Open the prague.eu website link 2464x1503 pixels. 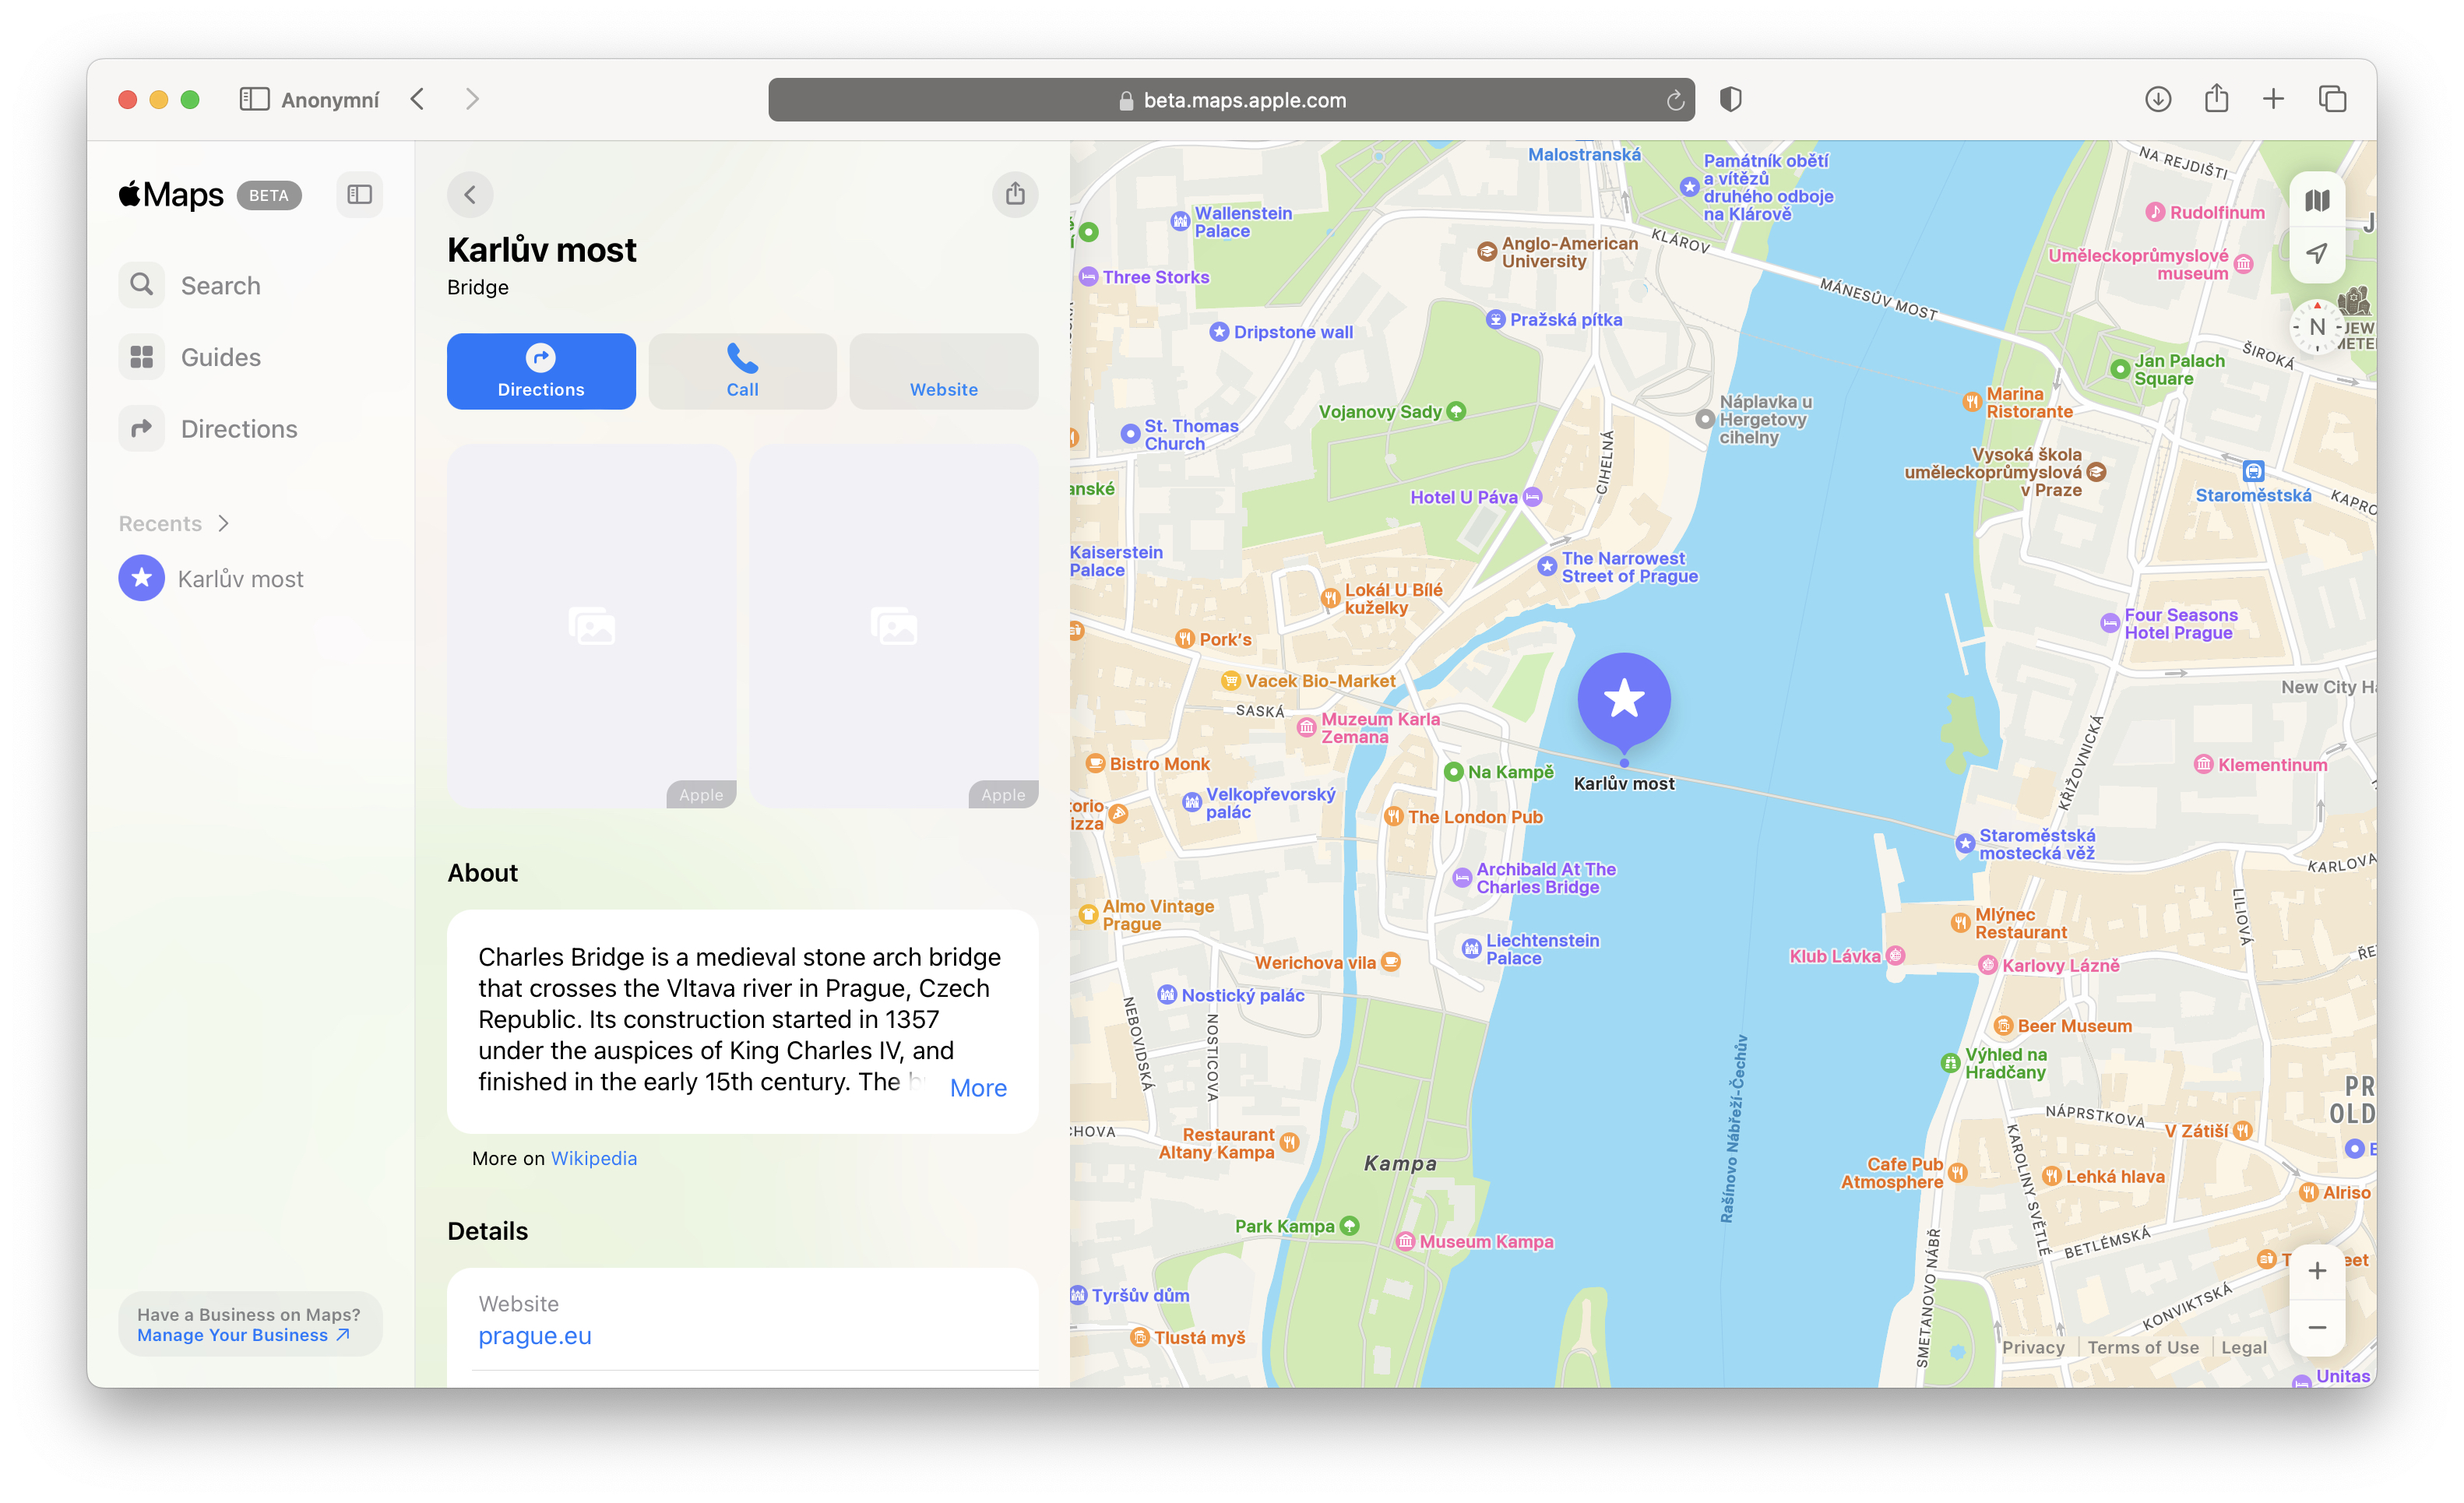tap(534, 1335)
